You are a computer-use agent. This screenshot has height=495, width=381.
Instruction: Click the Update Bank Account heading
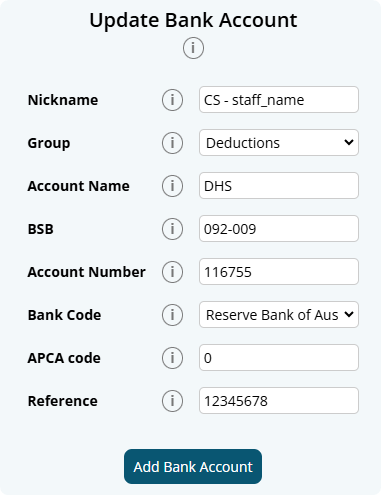[193, 21]
